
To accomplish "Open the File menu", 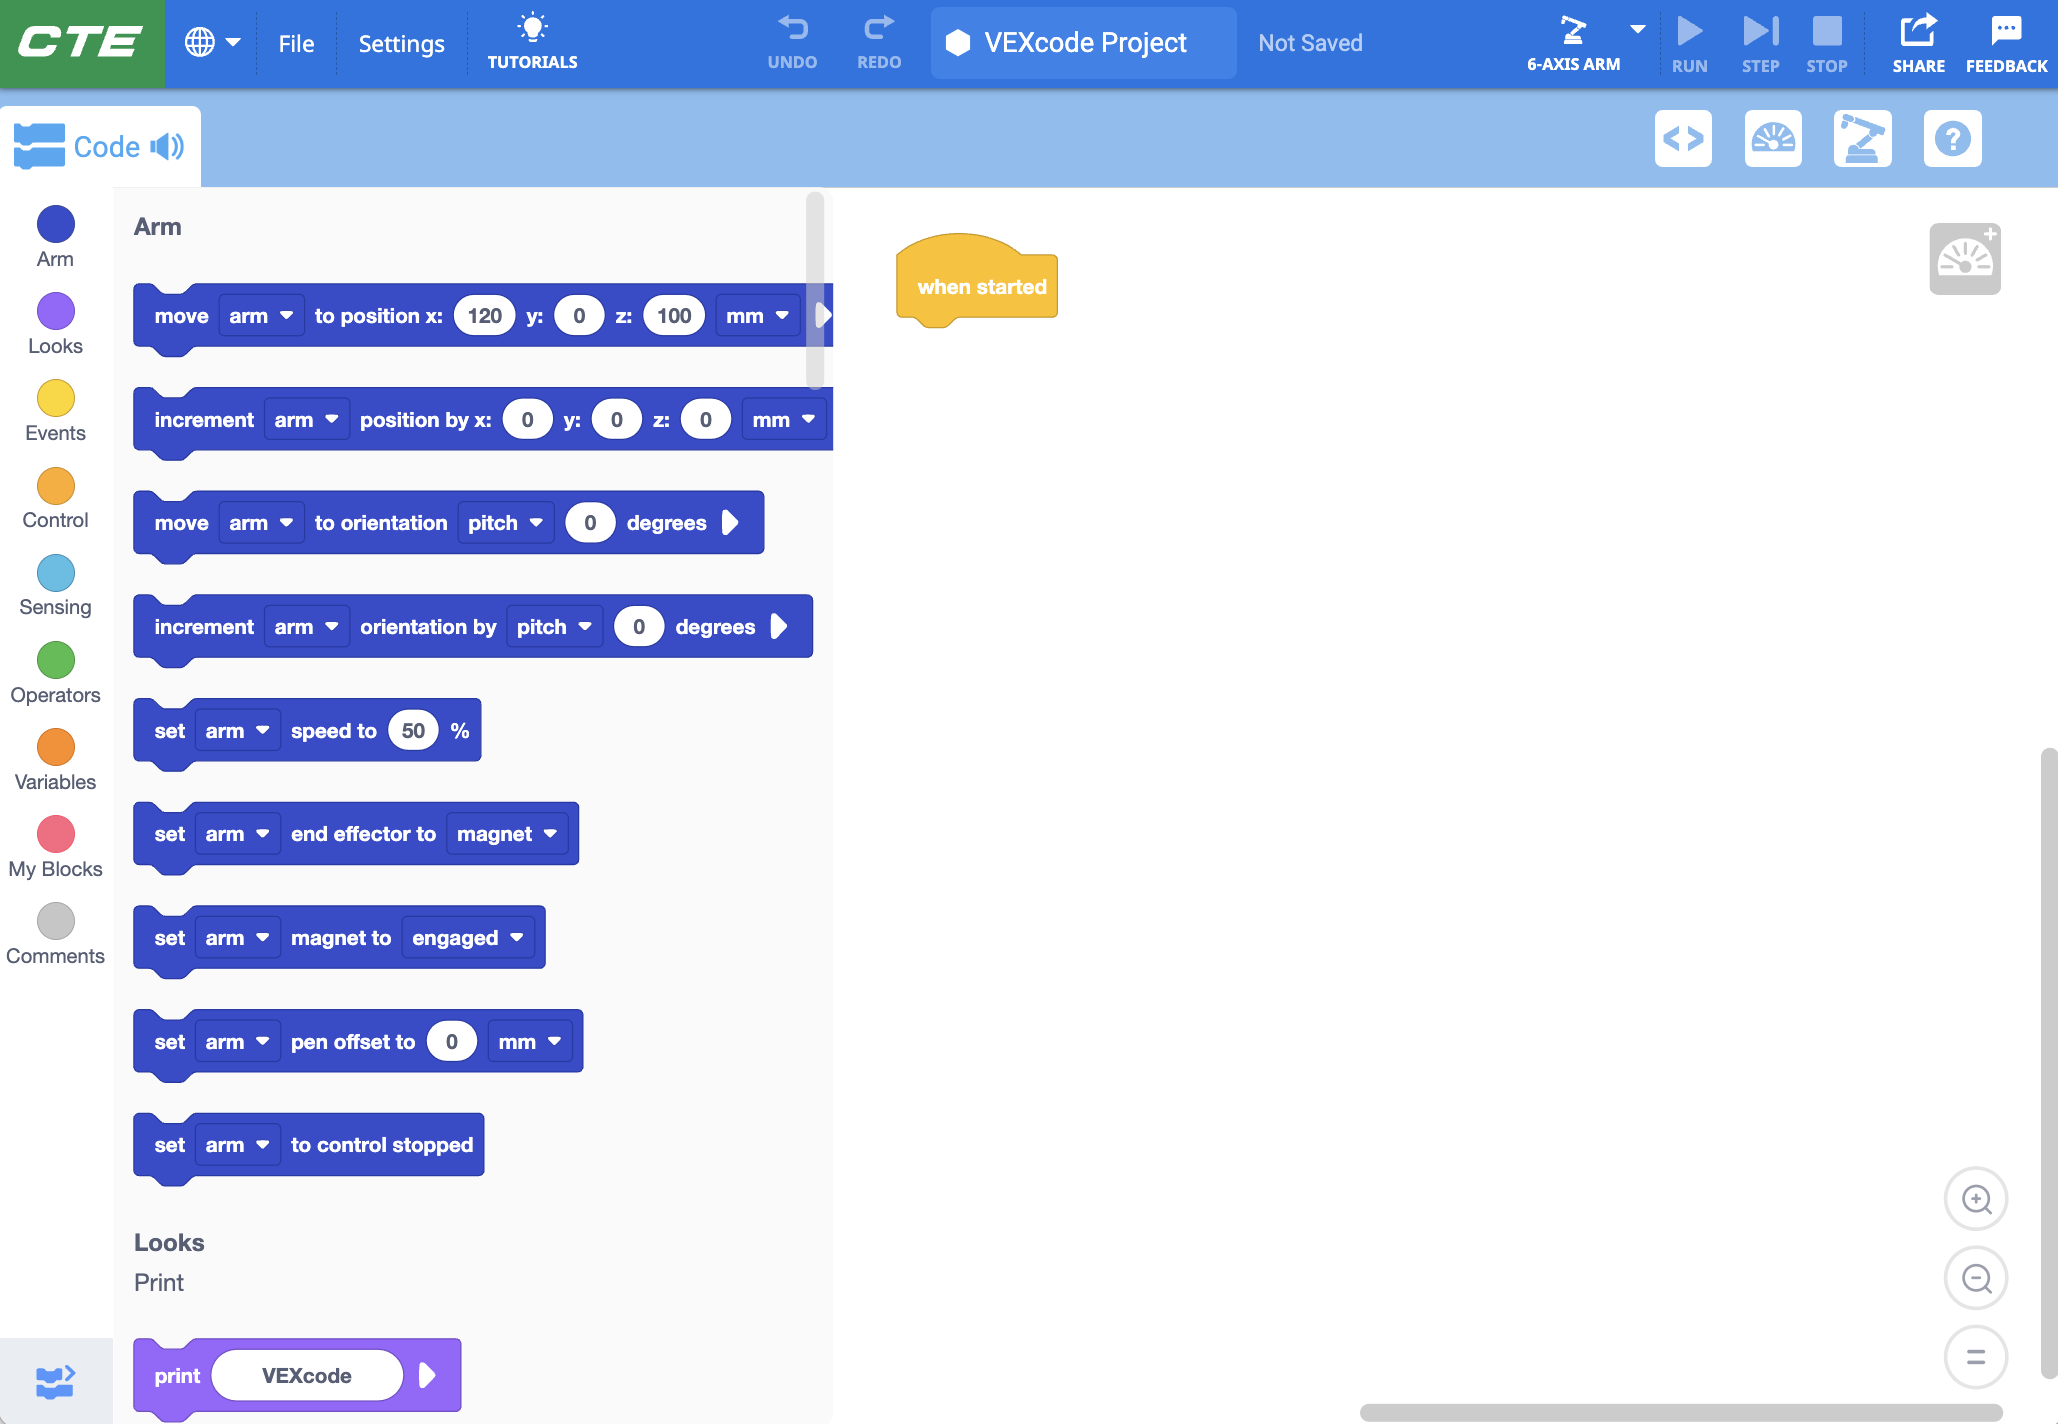I will click(x=295, y=43).
